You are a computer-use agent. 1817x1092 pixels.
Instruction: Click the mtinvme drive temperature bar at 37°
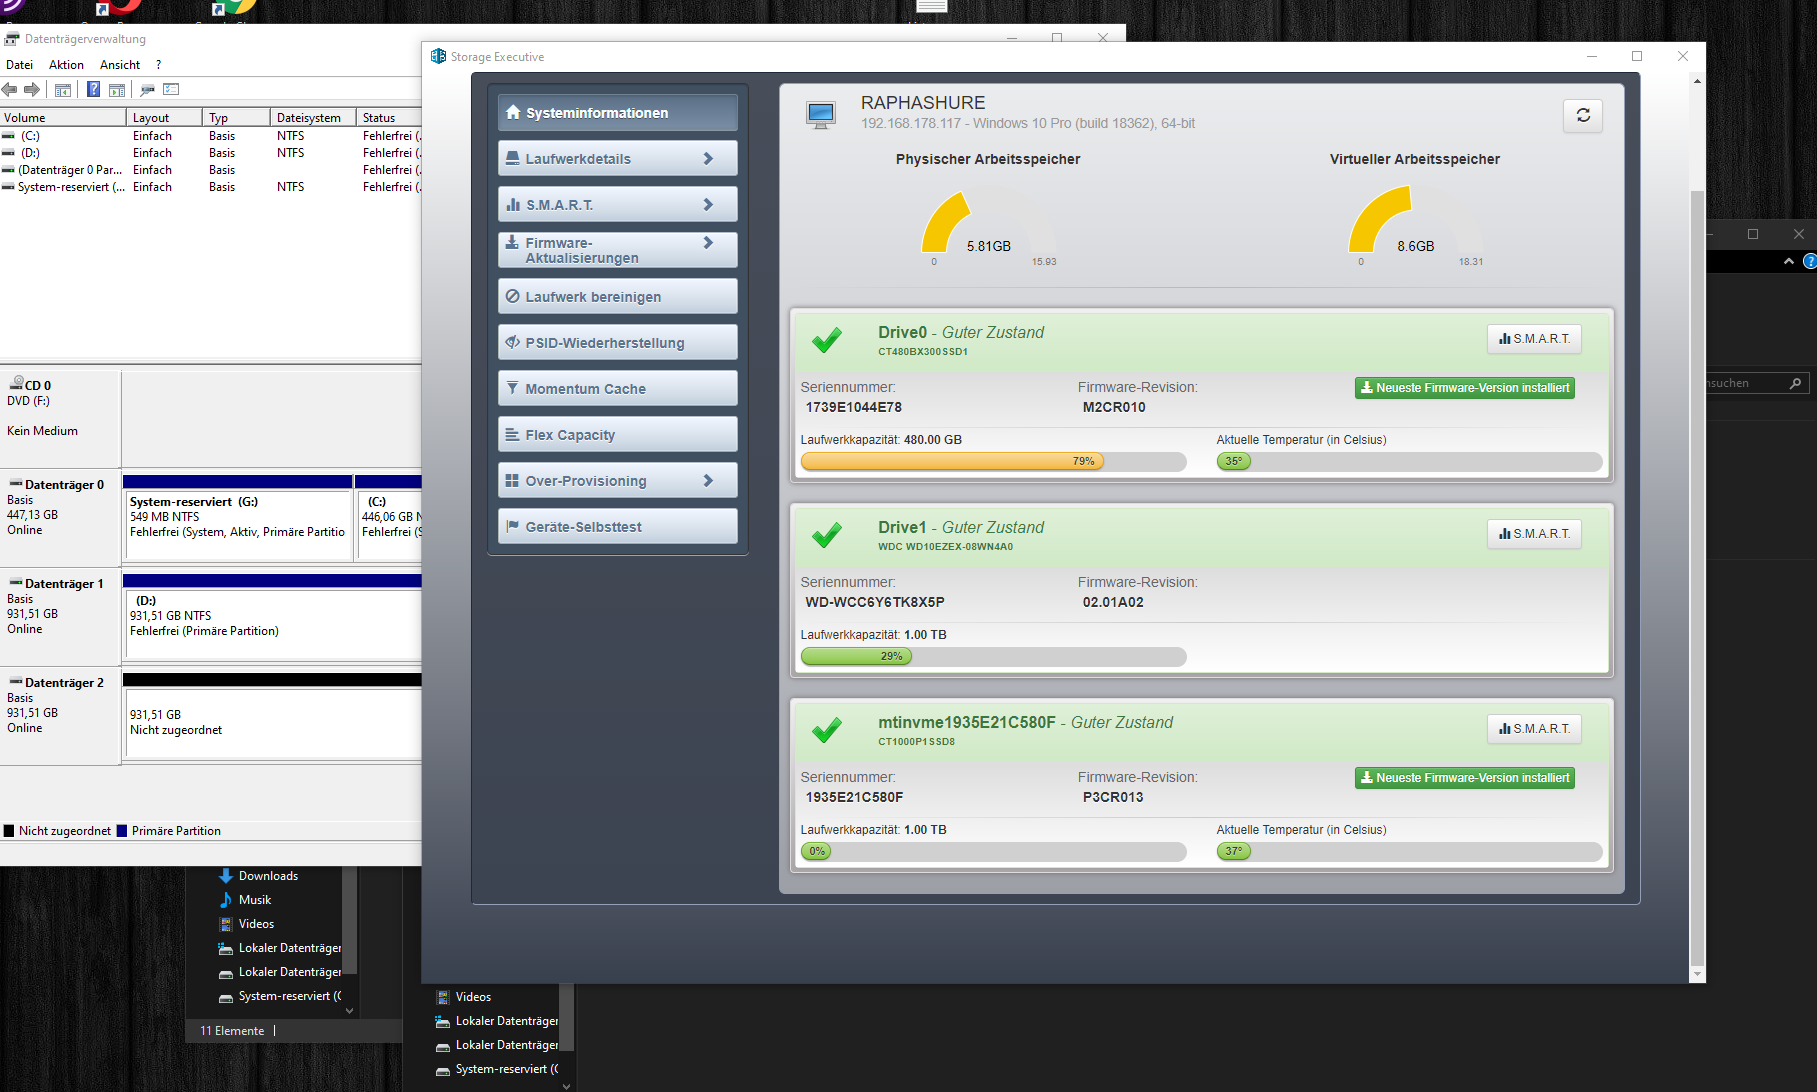point(1409,851)
